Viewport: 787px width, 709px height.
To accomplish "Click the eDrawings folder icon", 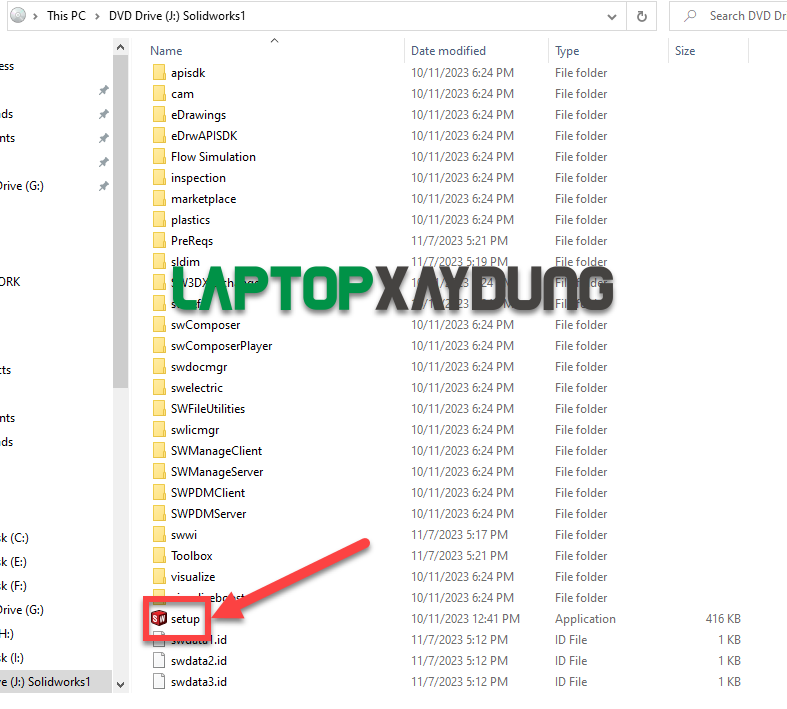I will pos(159,115).
